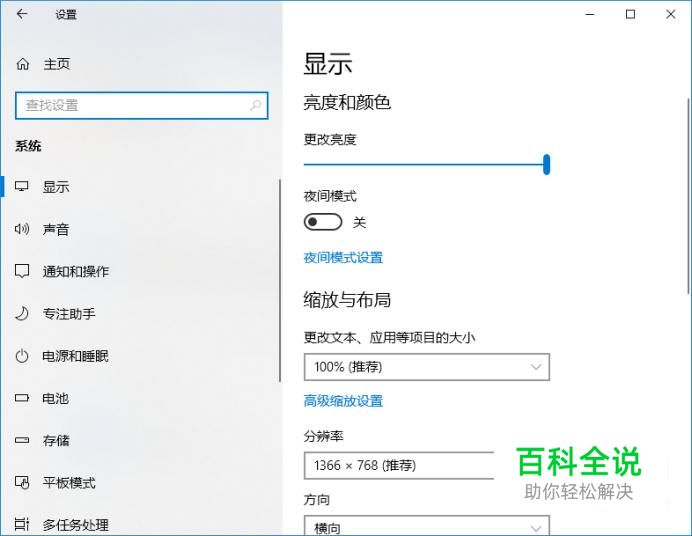The width and height of the screenshot is (692, 536).
Task: Toggle the 夜间模式 switch
Action: [x=323, y=222]
